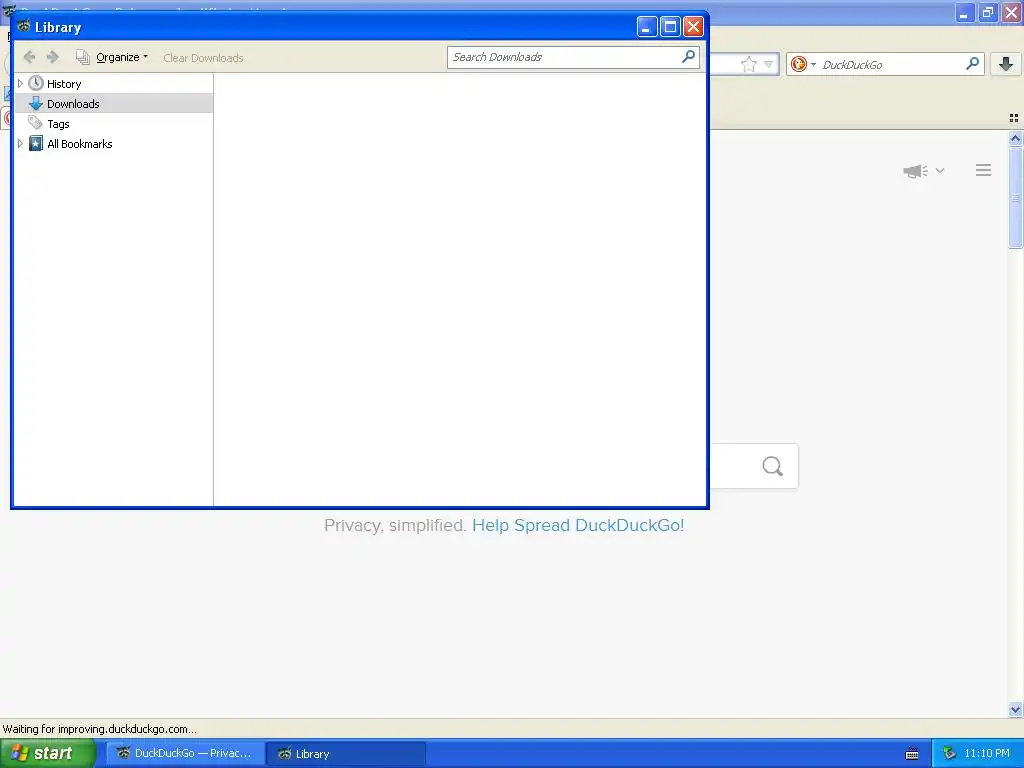Open the Windows start menu

(x=48, y=753)
